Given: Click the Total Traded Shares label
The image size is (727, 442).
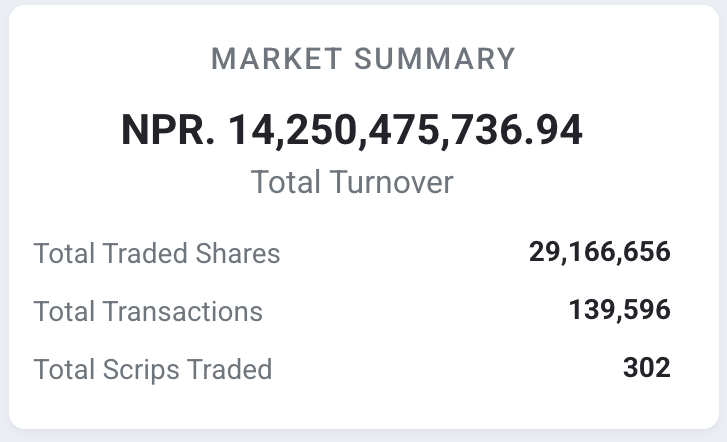Looking at the screenshot, I should point(157,253).
